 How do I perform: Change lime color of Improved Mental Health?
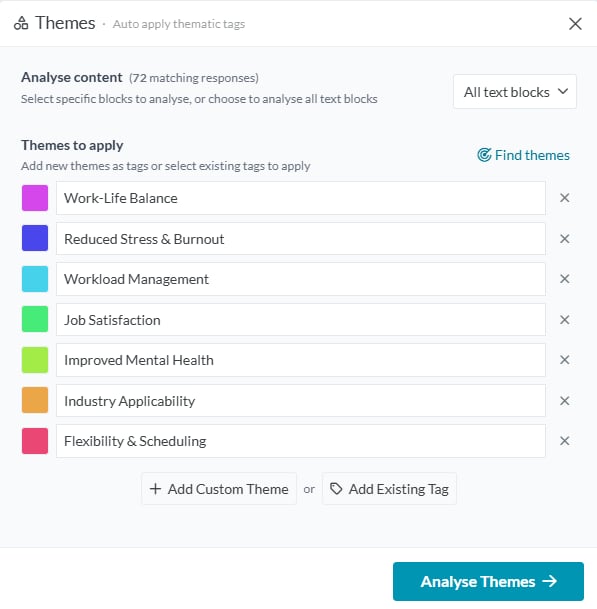(x=35, y=360)
